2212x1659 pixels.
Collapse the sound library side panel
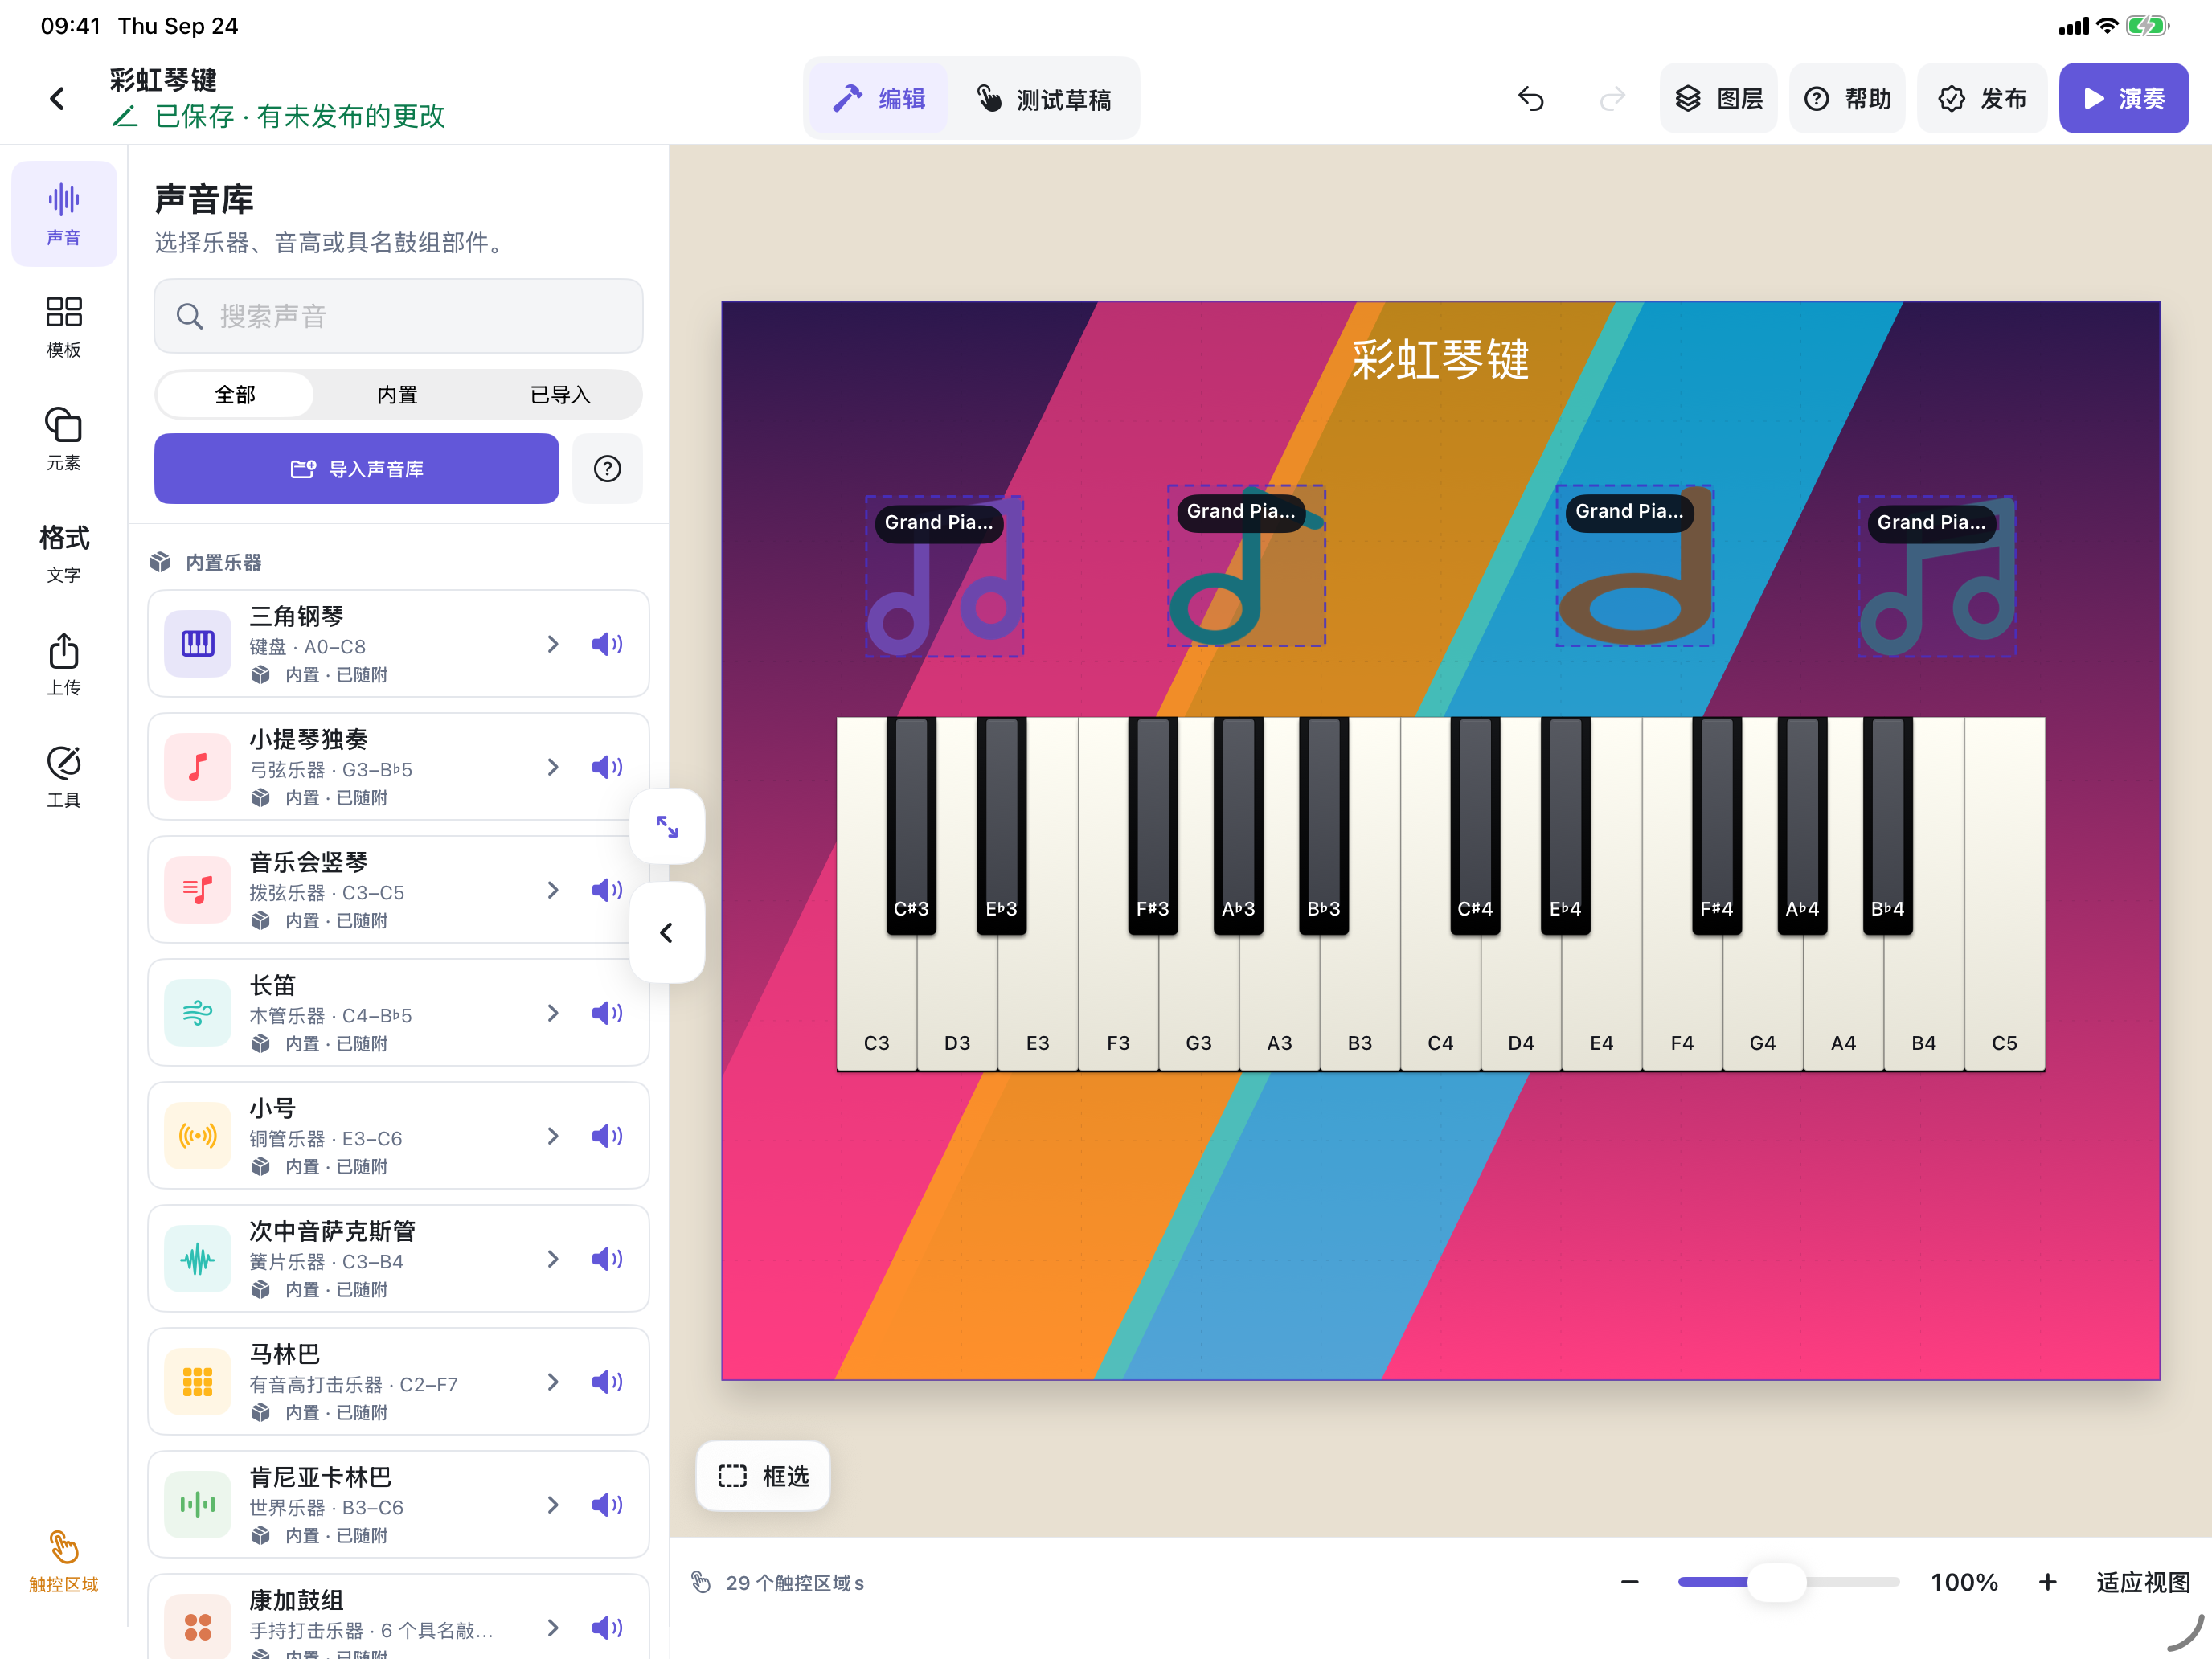[x=667, y=932]
